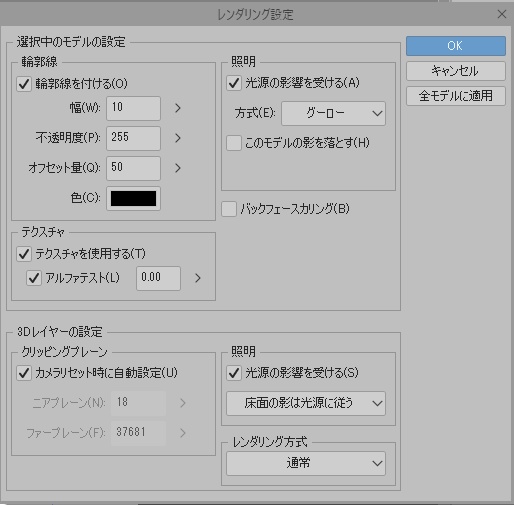The width and height of the screenshot is (514, 505).
Task: Click the オフセット量(Q) input field
Action: 133,168
